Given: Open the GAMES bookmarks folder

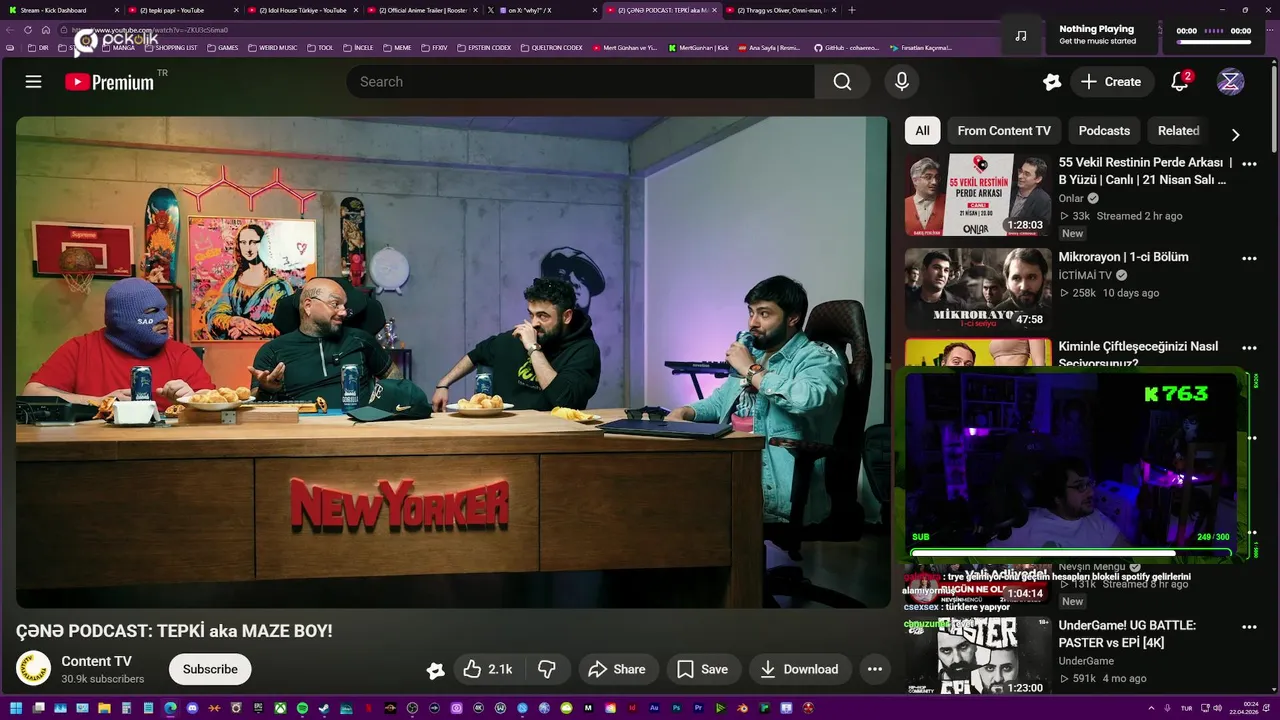Looking at the screenshot, I should point(223,48).
